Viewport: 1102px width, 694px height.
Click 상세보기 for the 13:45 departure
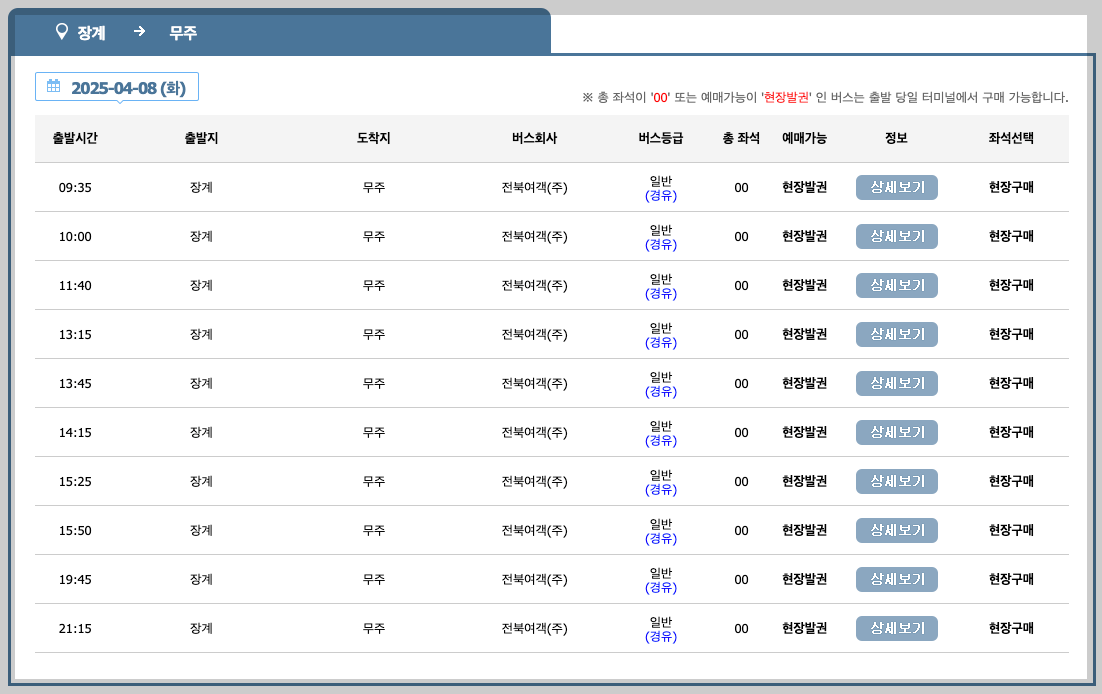[x=896, y=383]
